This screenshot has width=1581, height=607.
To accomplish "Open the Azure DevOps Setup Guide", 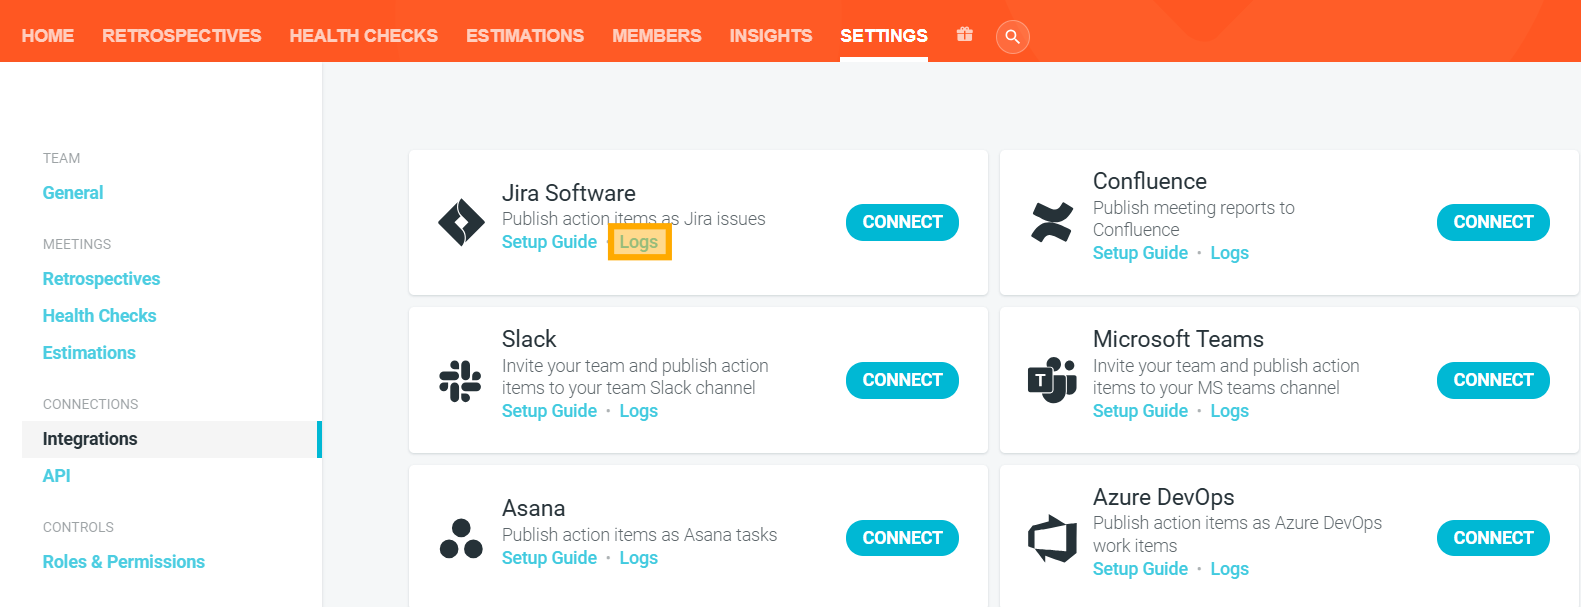I will click(1140, 569).
